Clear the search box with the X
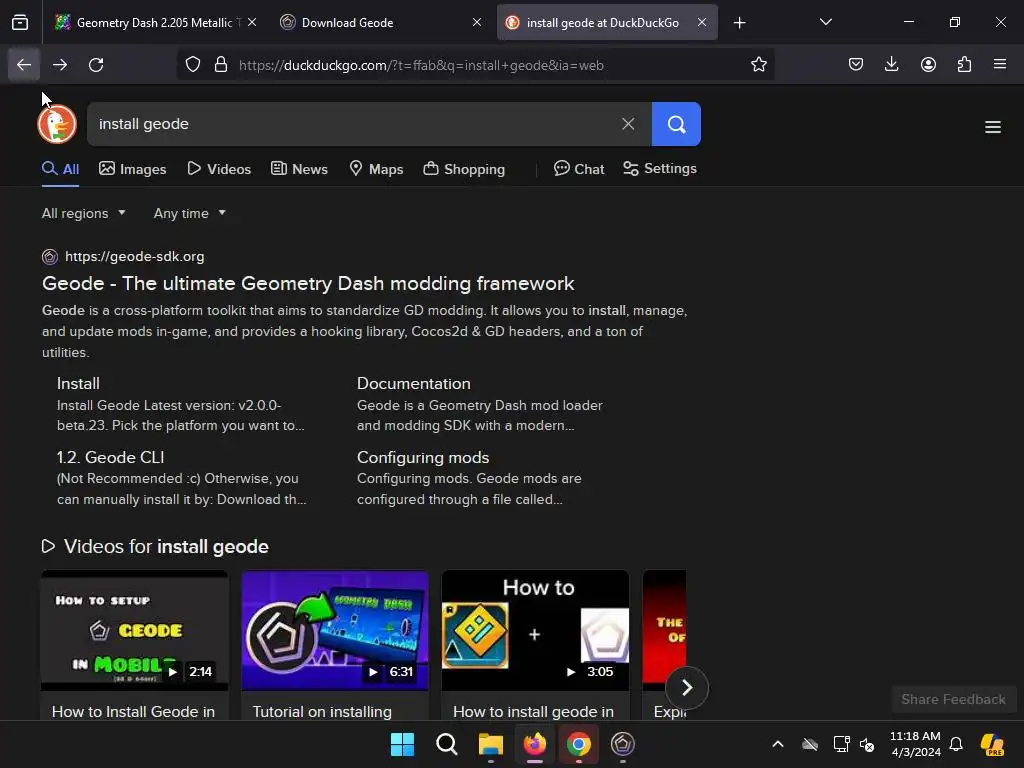This screenshot has height=768, width=1024. coord(628,124)
